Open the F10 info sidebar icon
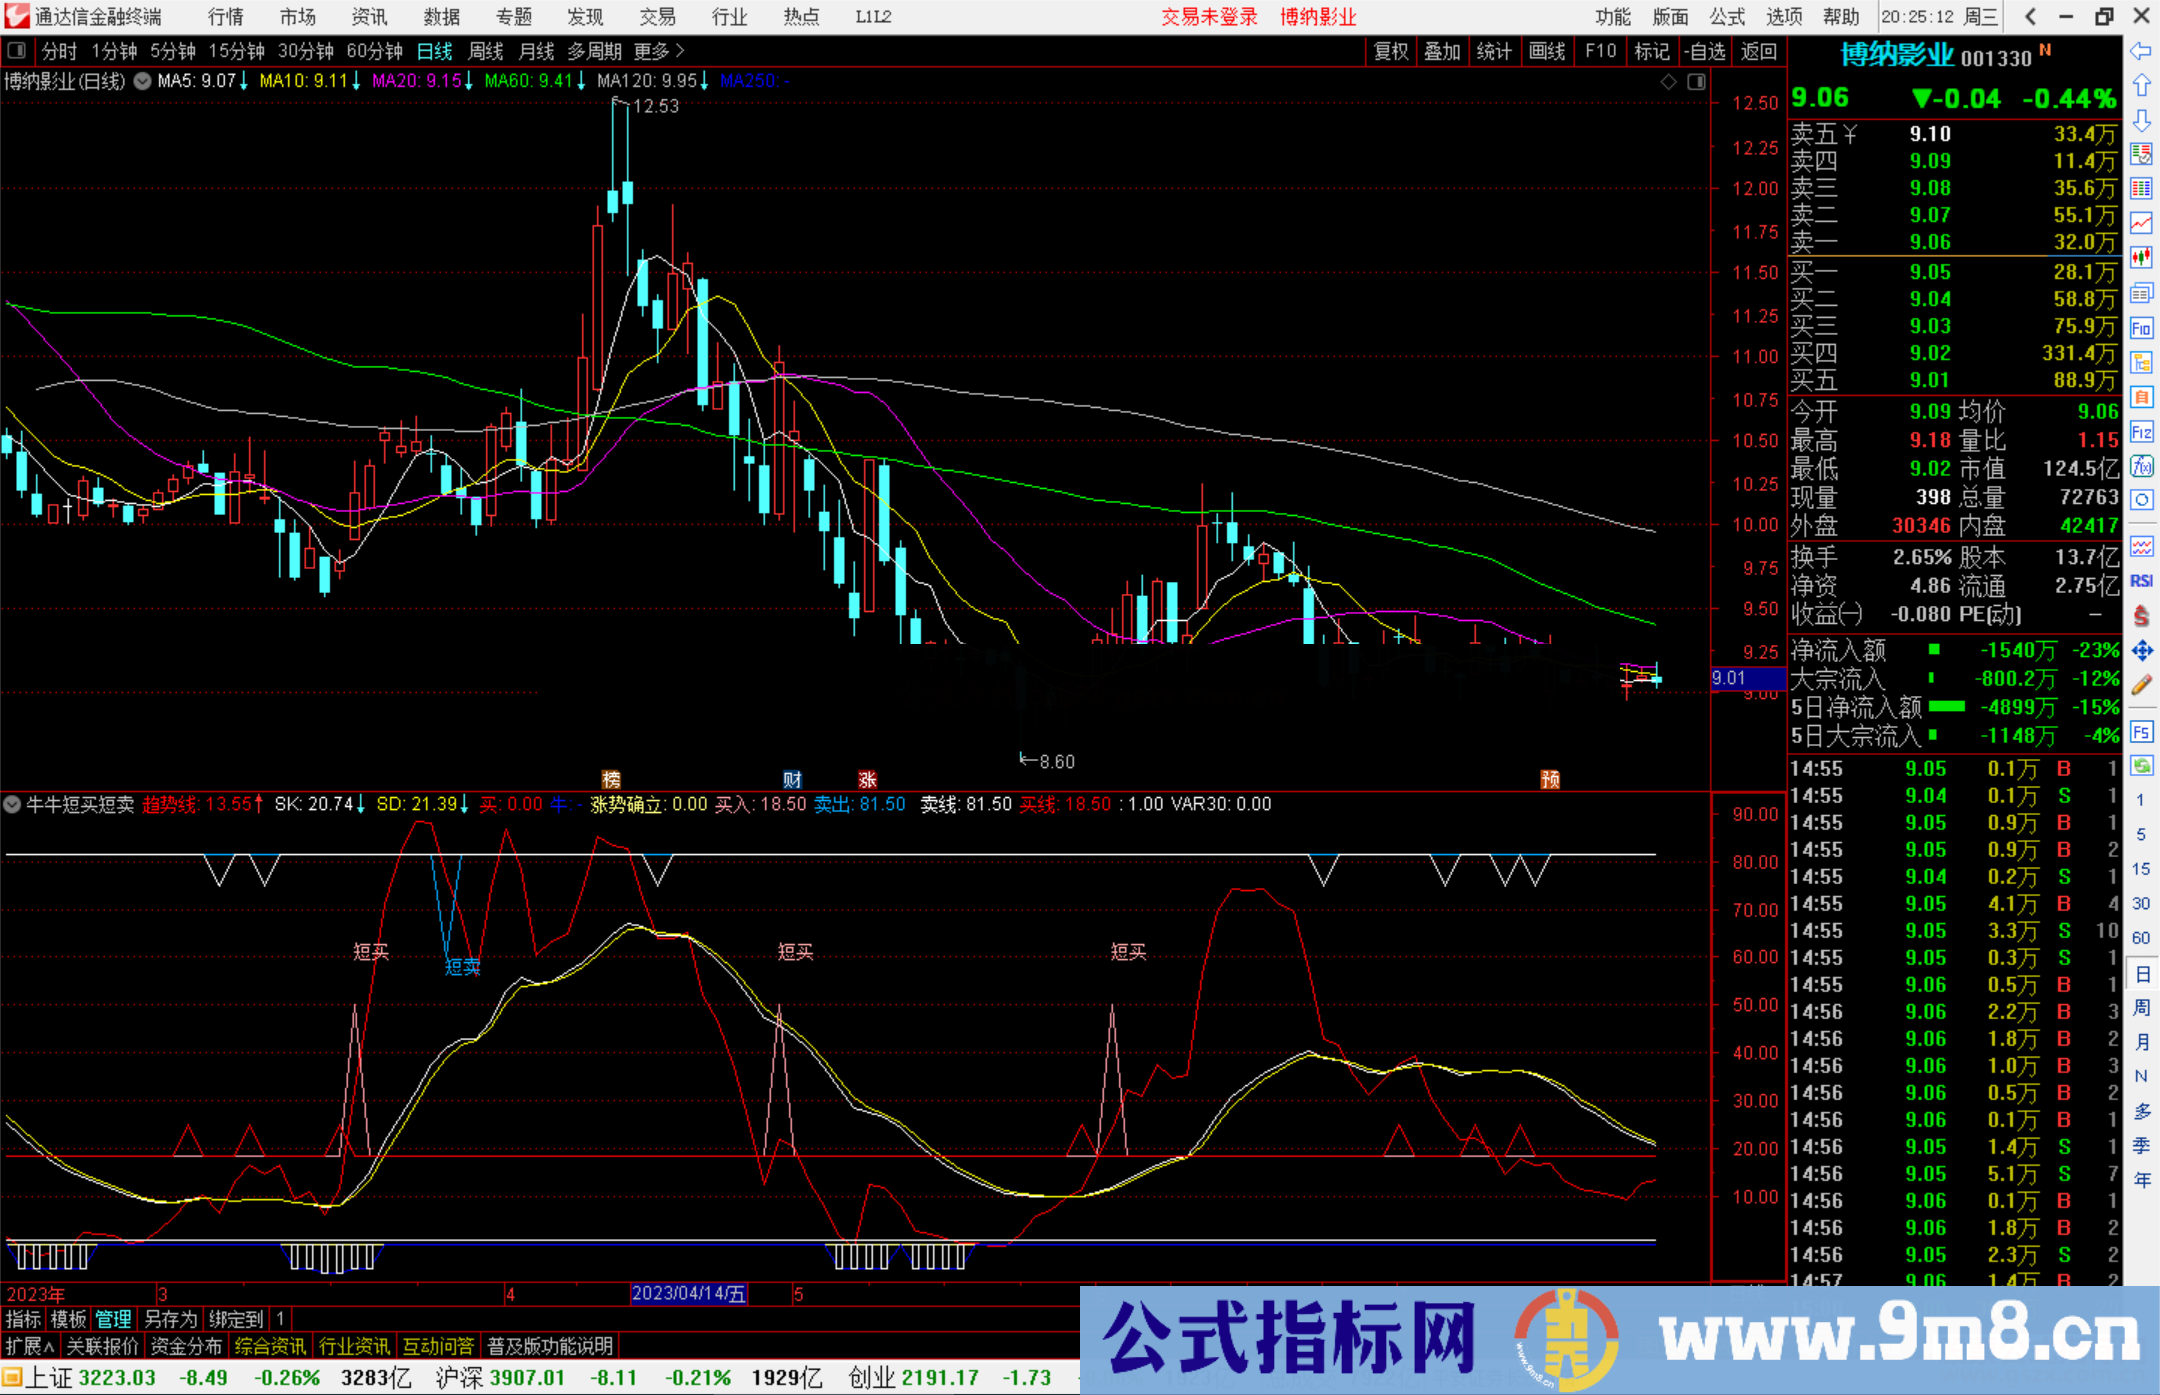The height and width of the screenshot is (1395, 2160). click(2141, 328)
